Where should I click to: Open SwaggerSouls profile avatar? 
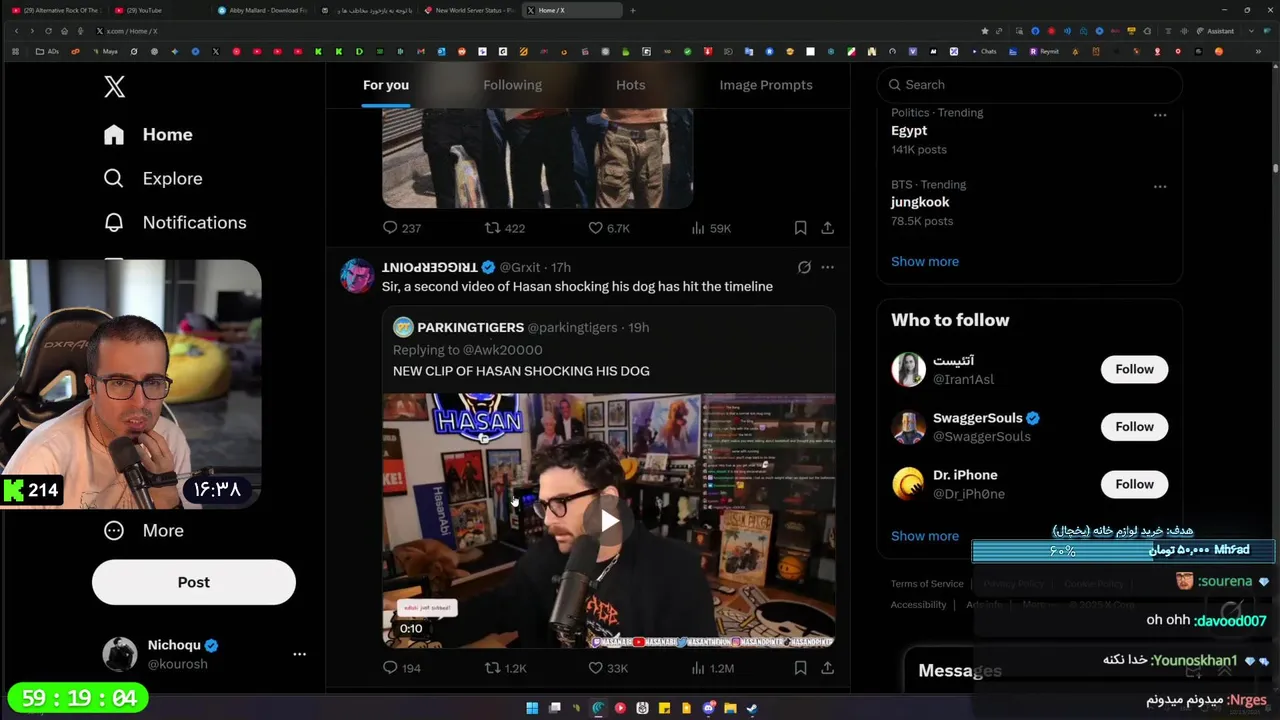909,427
